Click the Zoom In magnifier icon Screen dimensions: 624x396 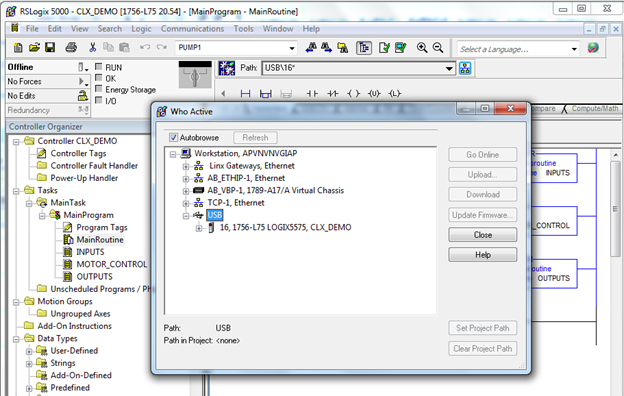point(422,48)
